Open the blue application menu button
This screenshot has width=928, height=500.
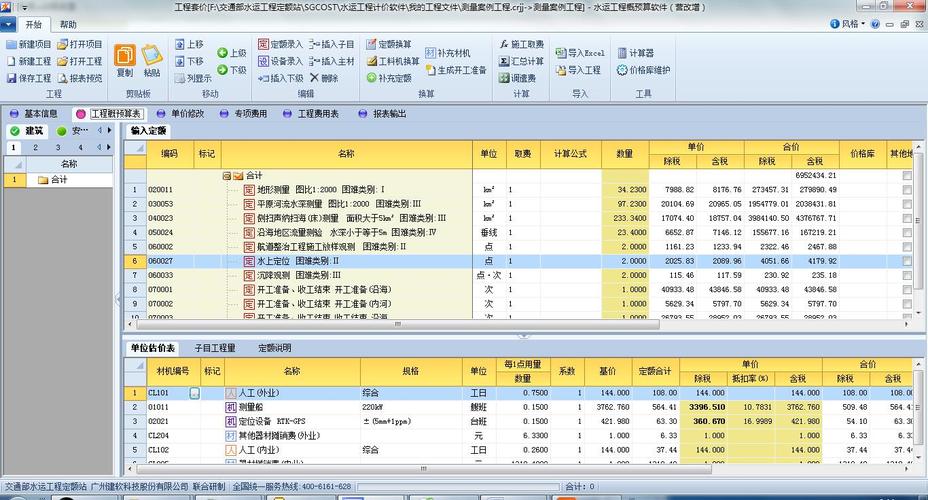click(x=8, y=25)
